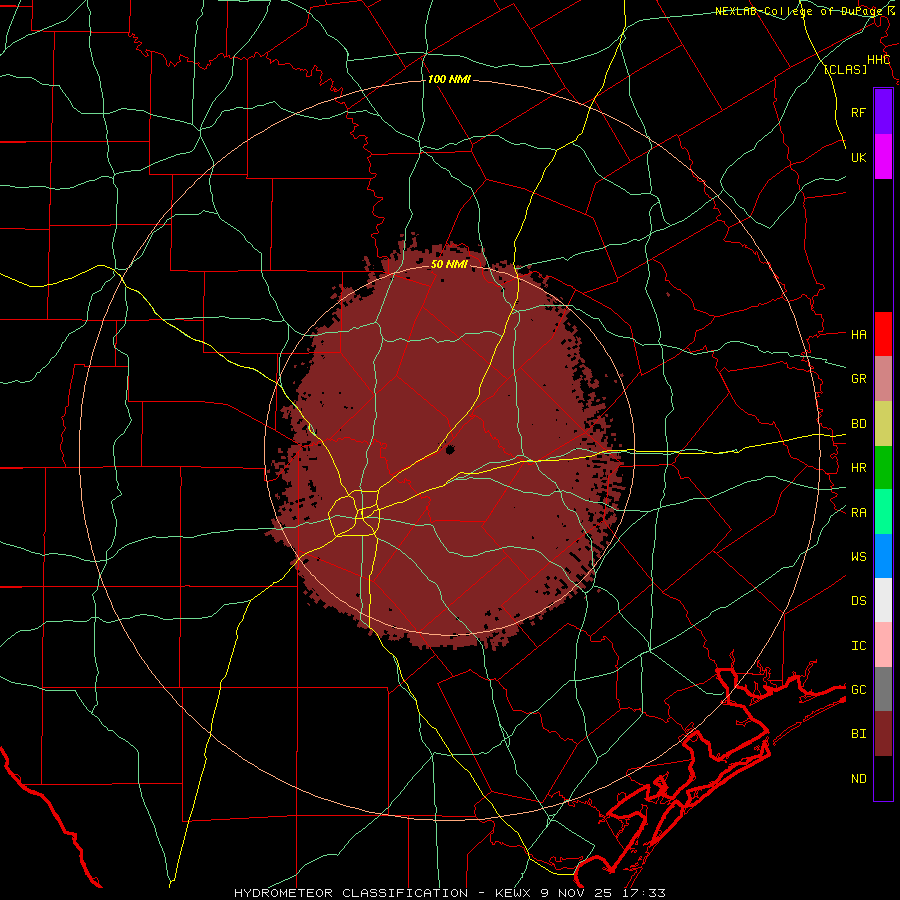Click the "GC" legend label
This screenshot has width=900, height=900.
858,689
